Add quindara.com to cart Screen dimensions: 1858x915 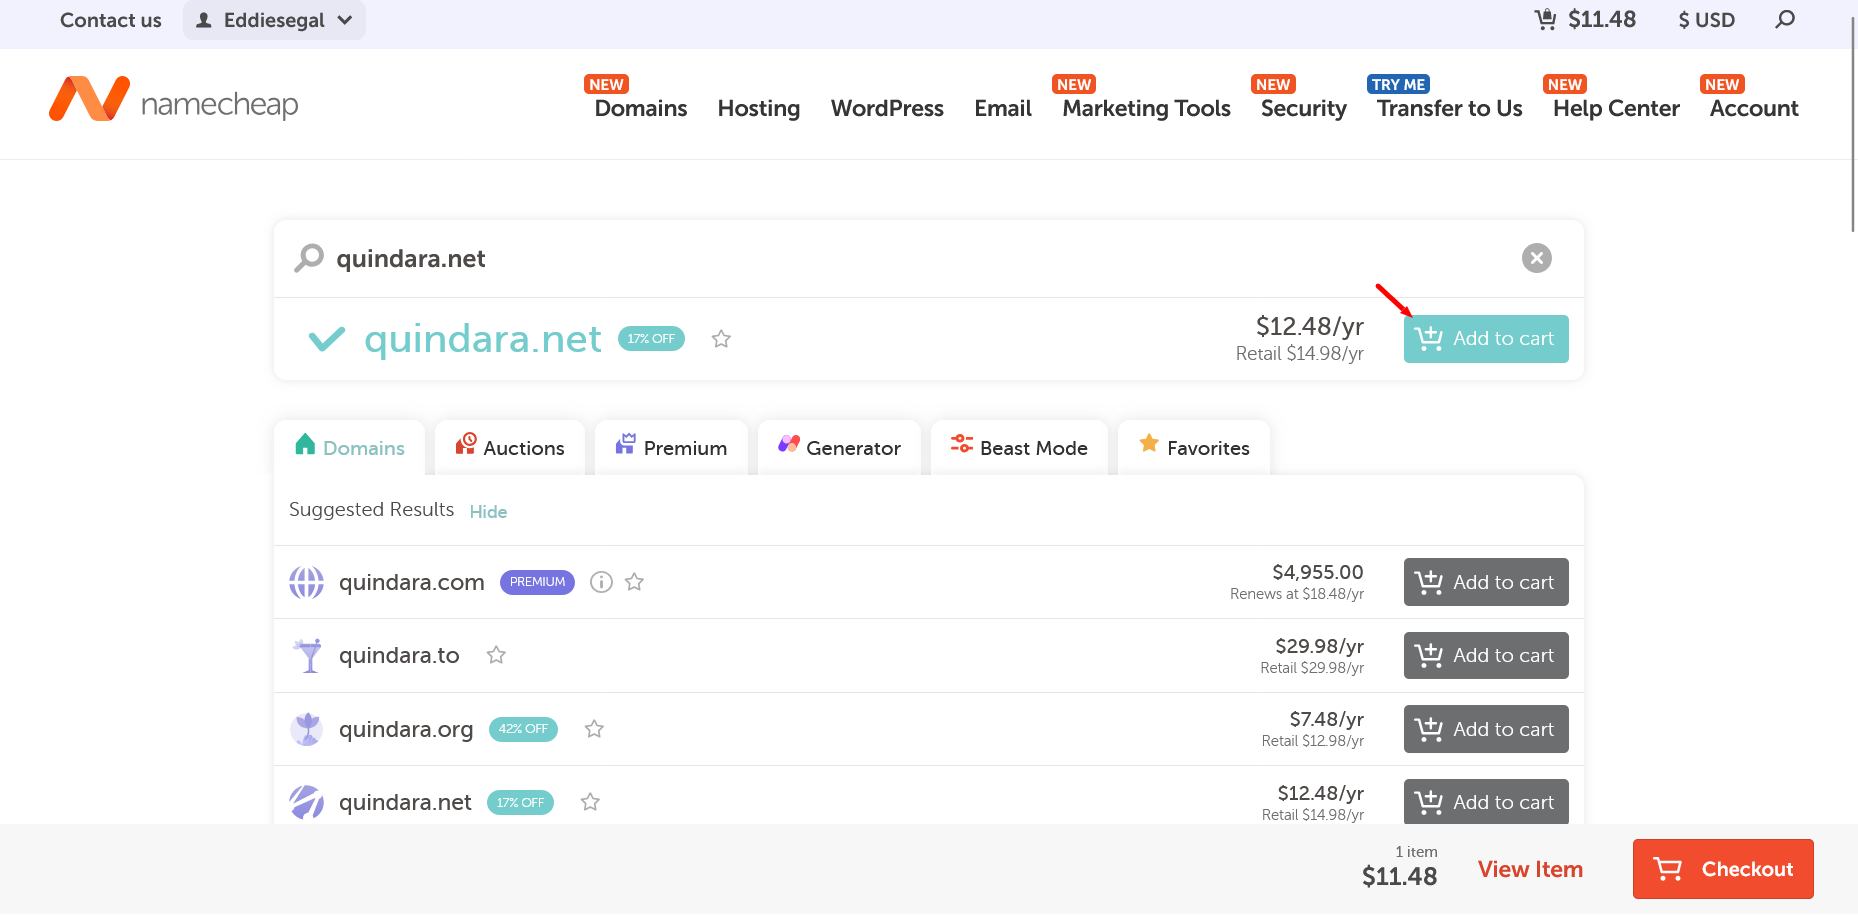pos(1486,582)
